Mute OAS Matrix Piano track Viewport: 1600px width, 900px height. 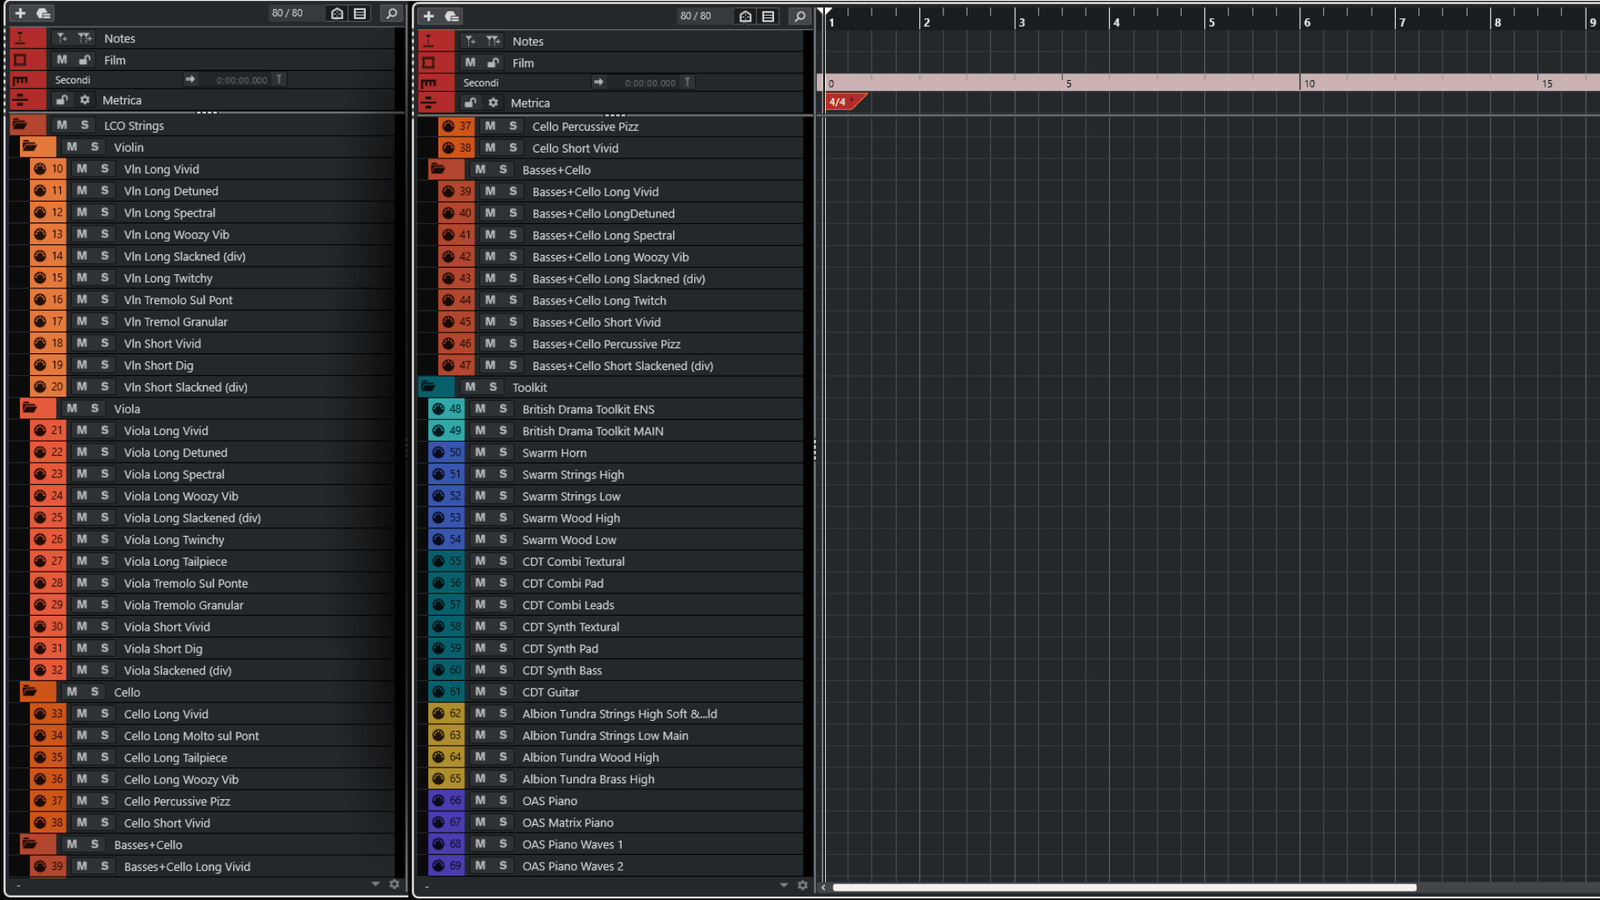[x=480, y=823]
